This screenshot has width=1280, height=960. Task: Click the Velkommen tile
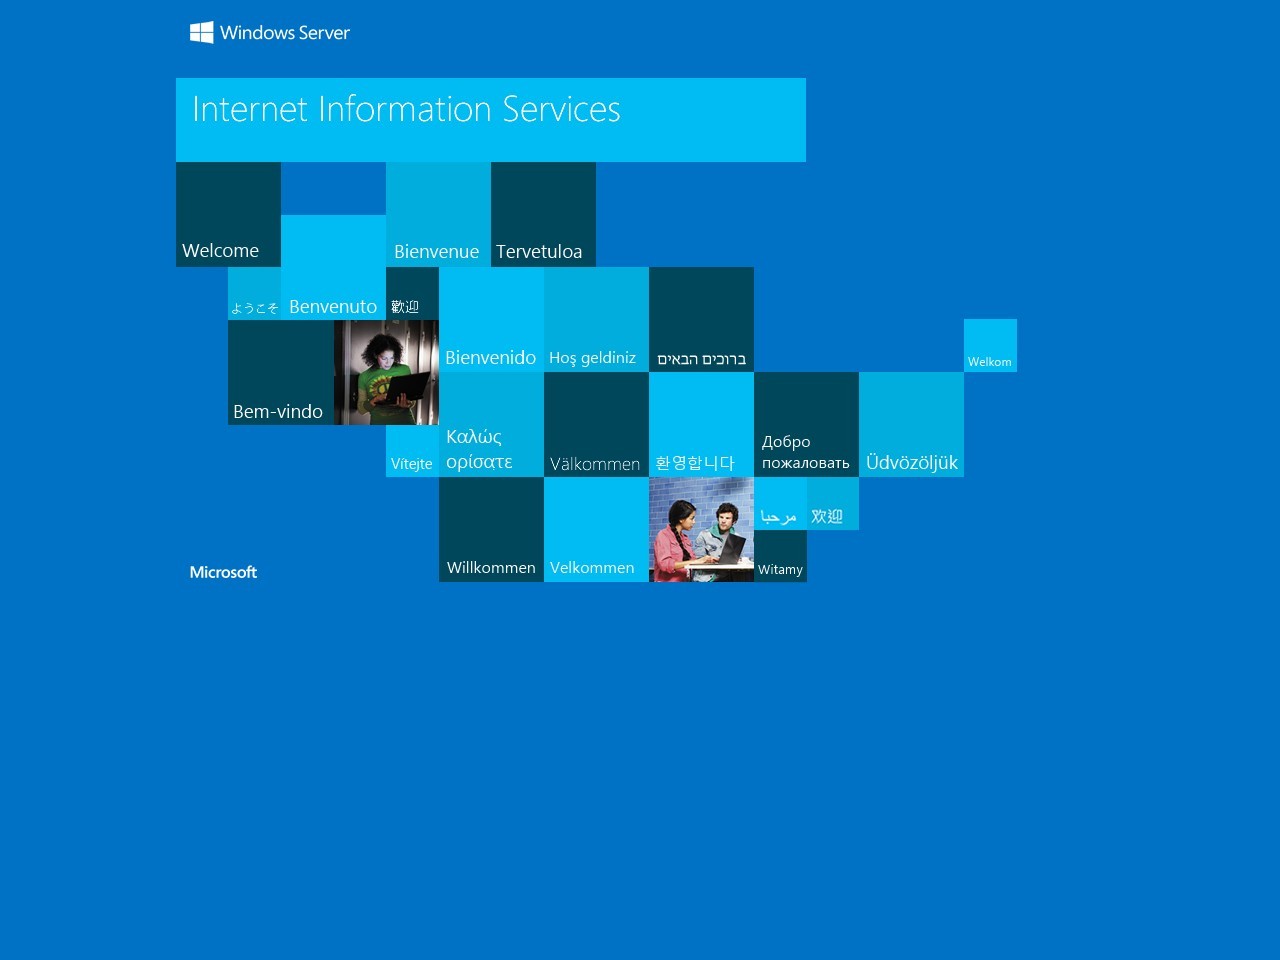(596, 530)
